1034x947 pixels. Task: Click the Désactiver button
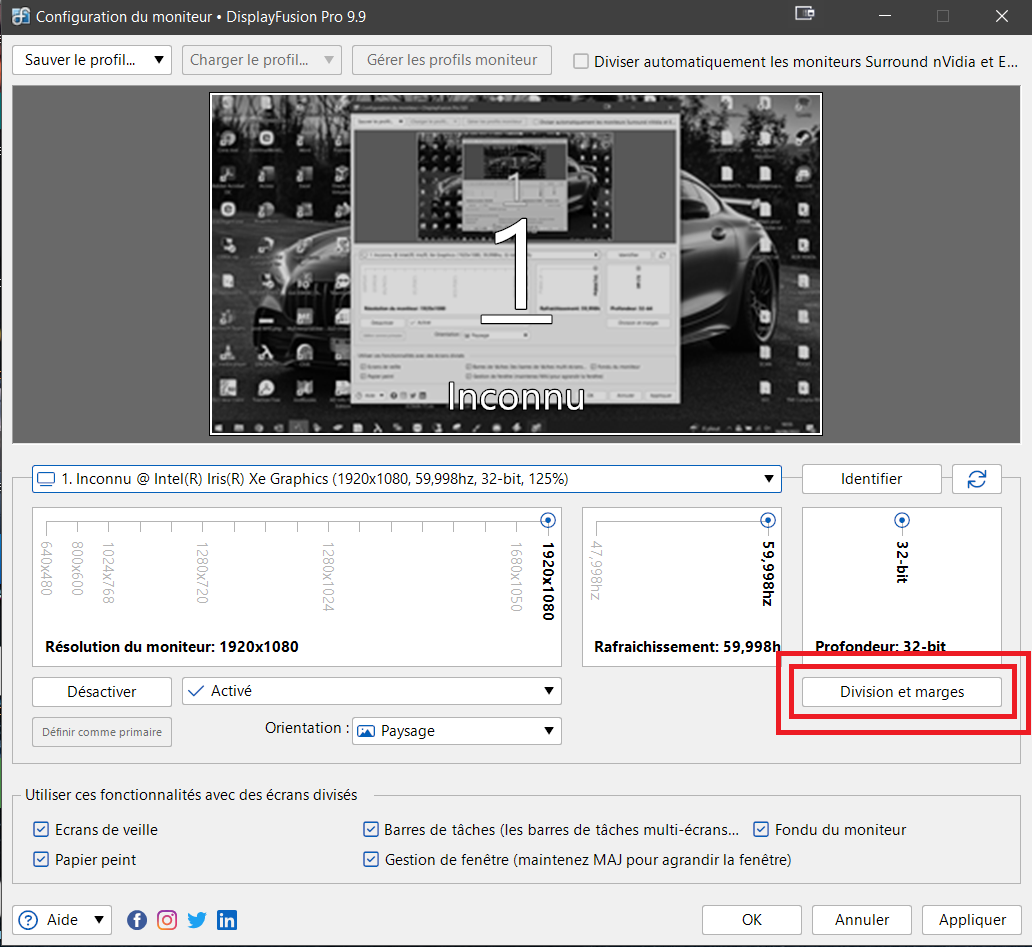point(102,692)
